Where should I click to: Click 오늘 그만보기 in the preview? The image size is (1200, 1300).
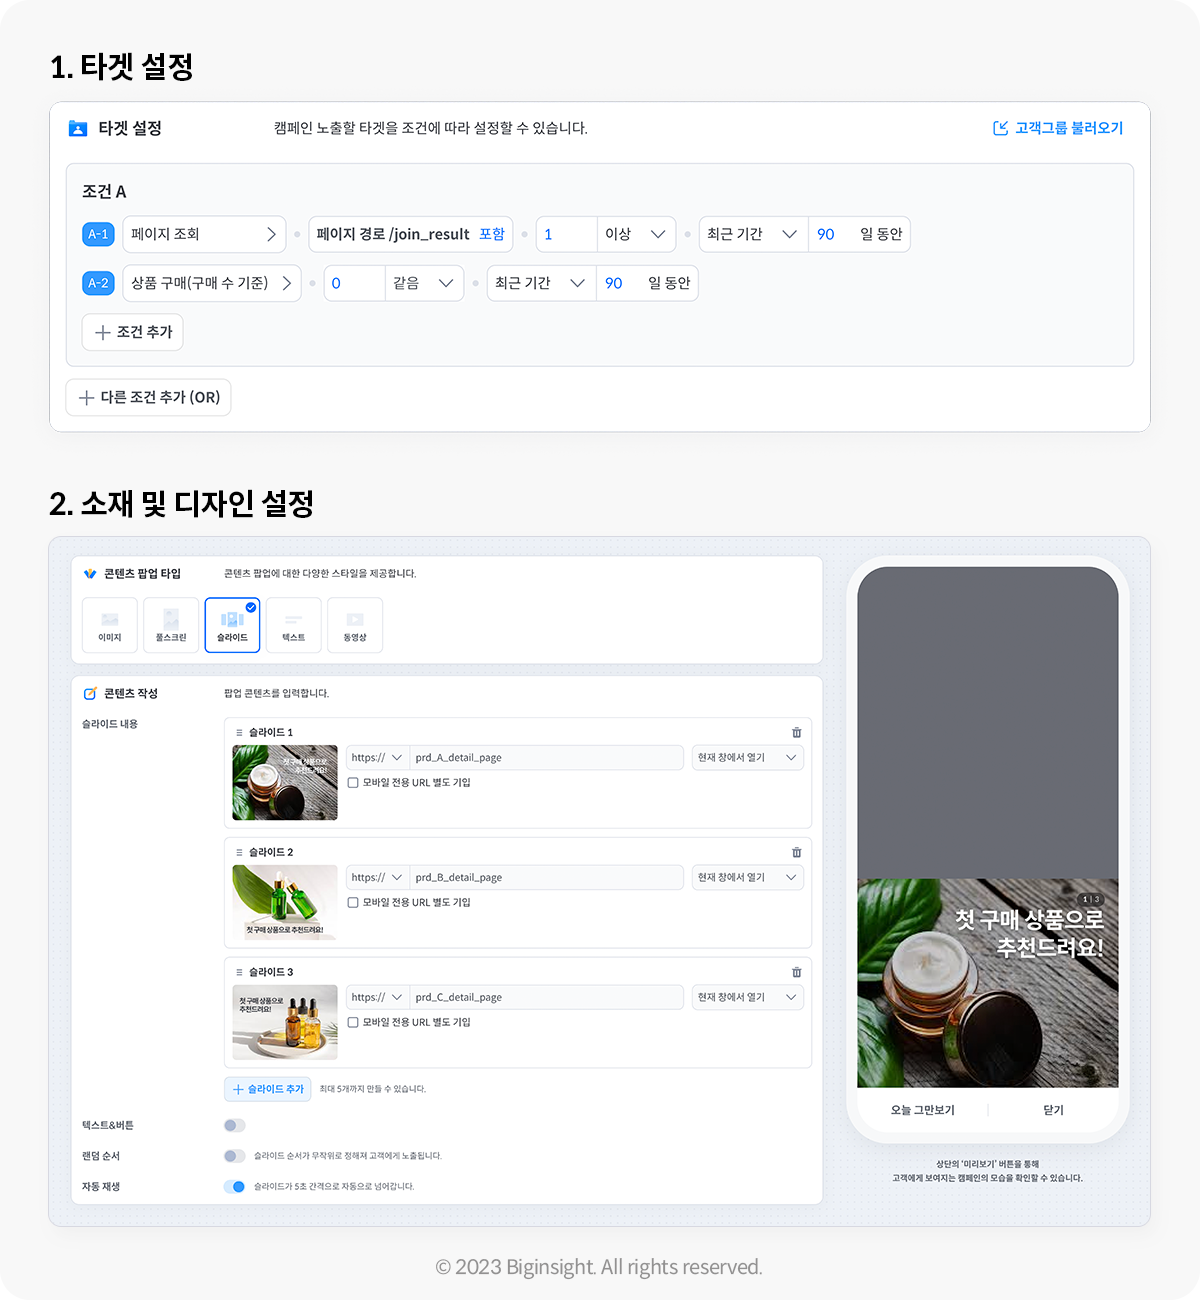click(x=923, y=1110)
